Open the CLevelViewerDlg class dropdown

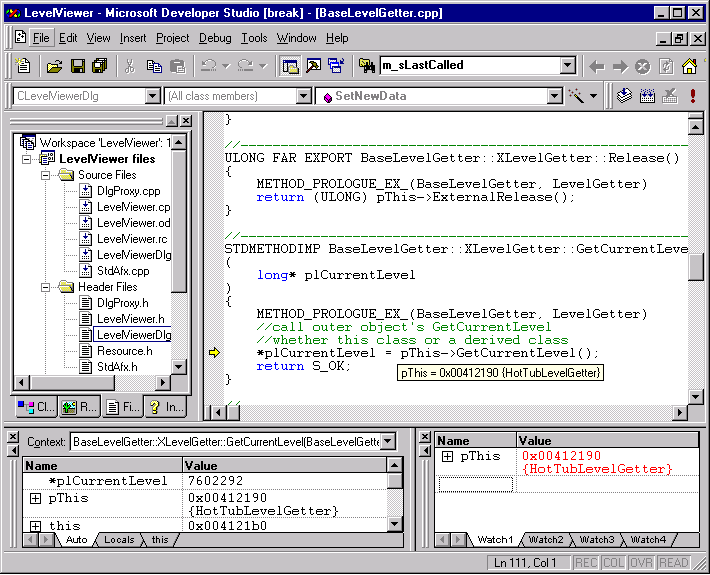[x=153, y=96]
